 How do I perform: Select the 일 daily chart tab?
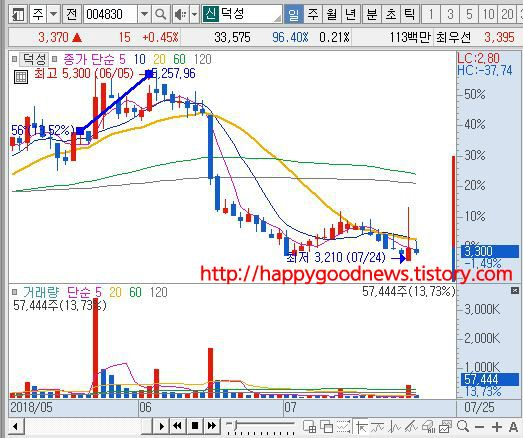(294, 14)
